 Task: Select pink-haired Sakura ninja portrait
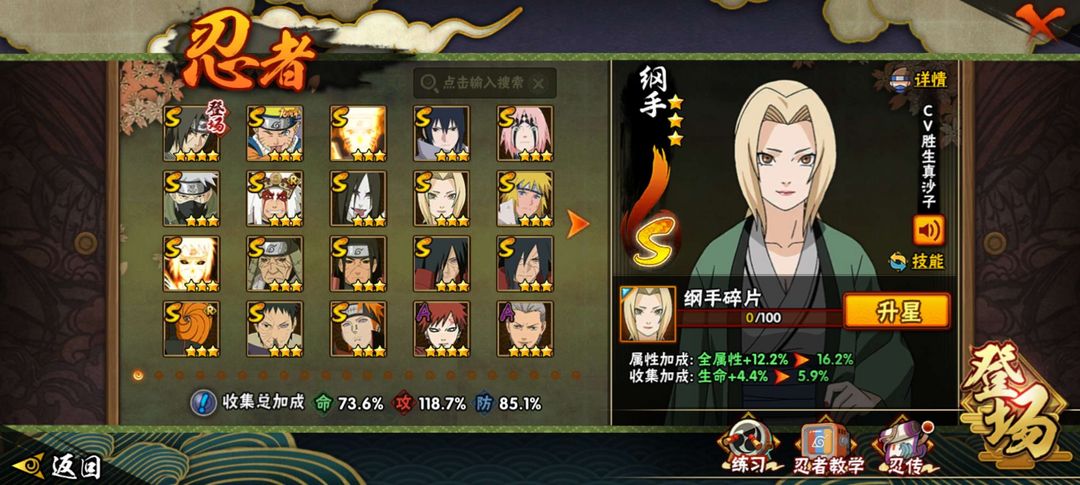click(x=525, y=133)
